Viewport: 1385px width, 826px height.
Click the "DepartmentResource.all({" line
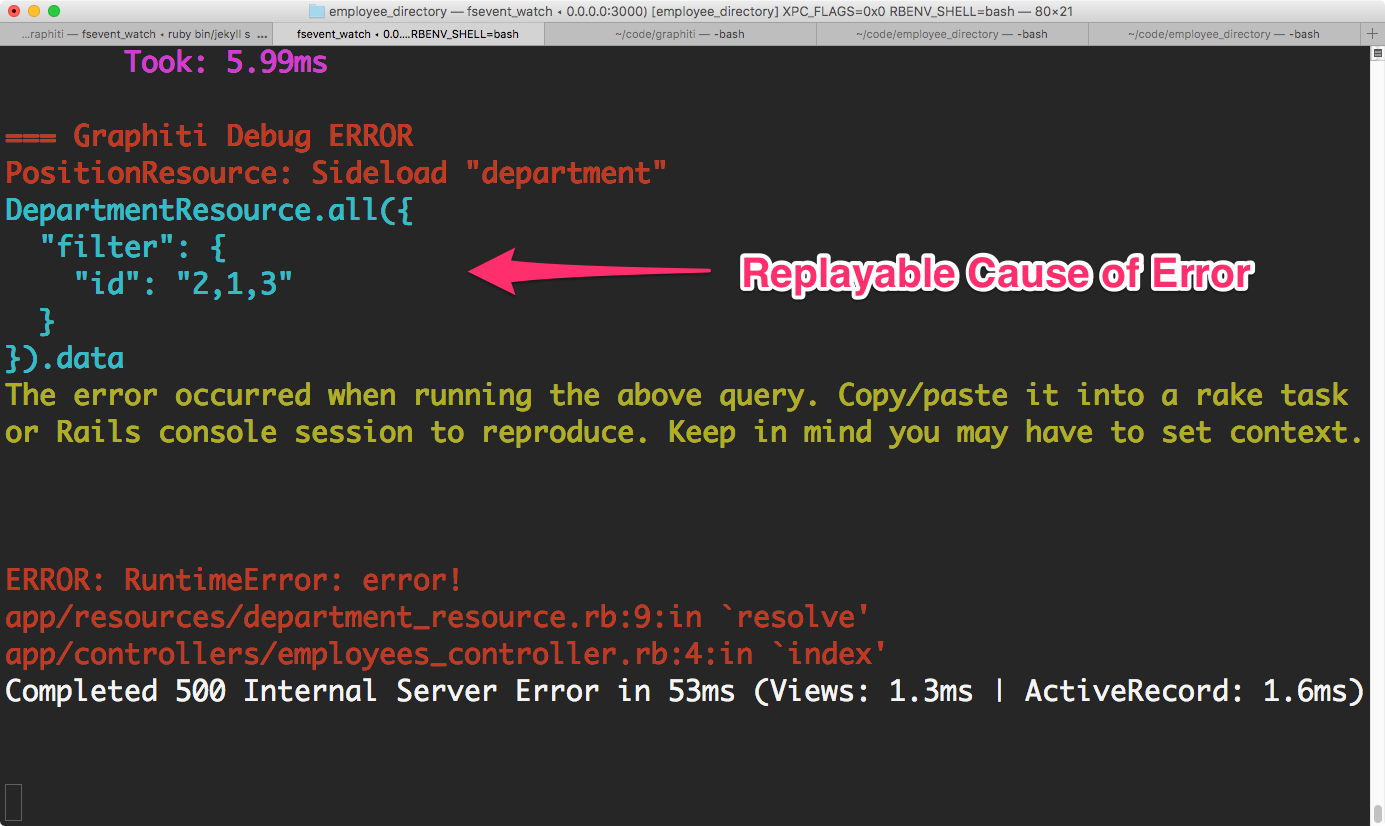(x=209, y=210)
